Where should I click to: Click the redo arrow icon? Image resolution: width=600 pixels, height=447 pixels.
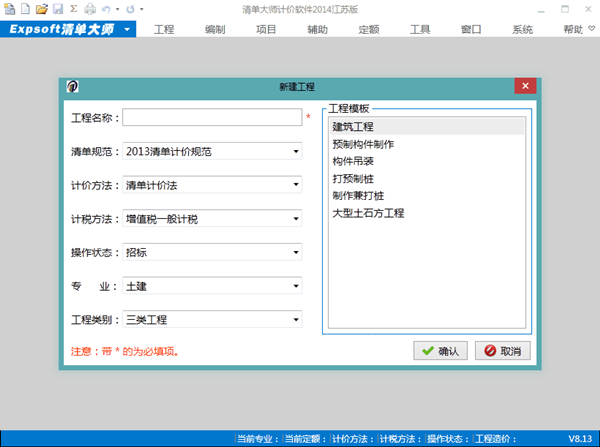pos(130,9)
